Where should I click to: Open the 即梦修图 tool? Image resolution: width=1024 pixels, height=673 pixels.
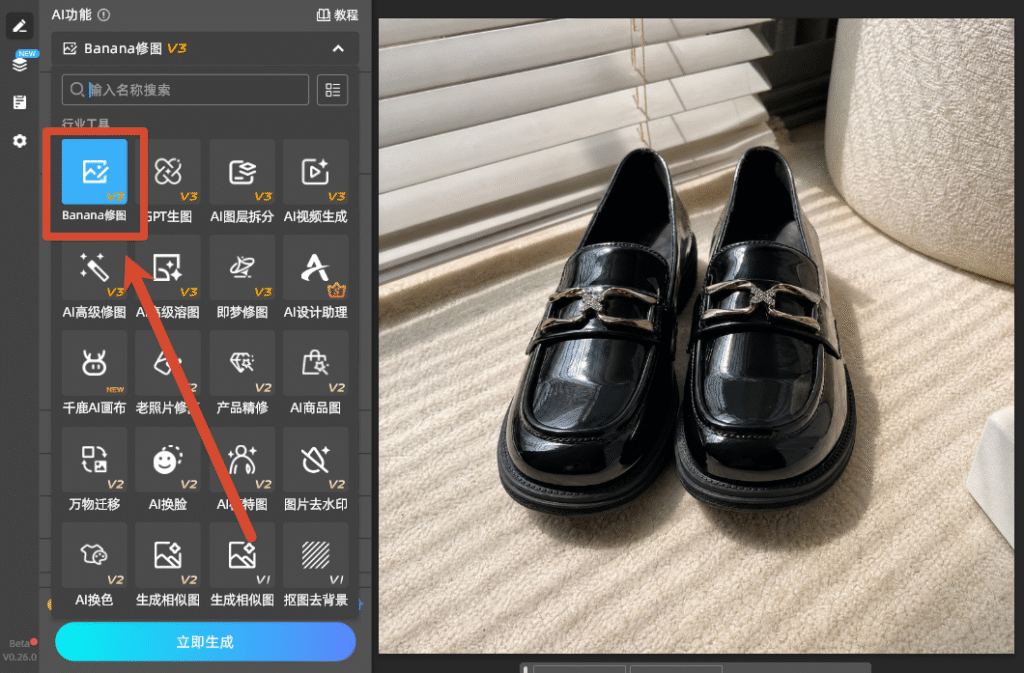coord(242,267)
